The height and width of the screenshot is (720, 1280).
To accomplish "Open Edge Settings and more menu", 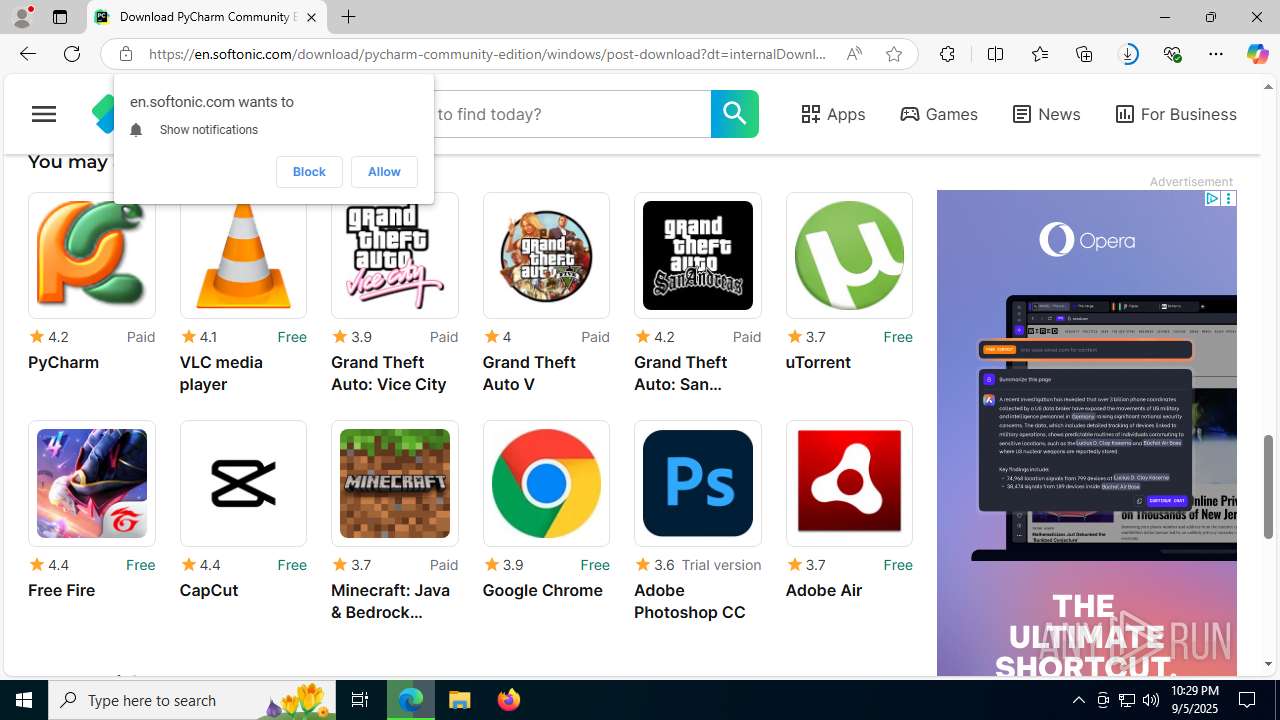I will click(x=1216, y=54).
